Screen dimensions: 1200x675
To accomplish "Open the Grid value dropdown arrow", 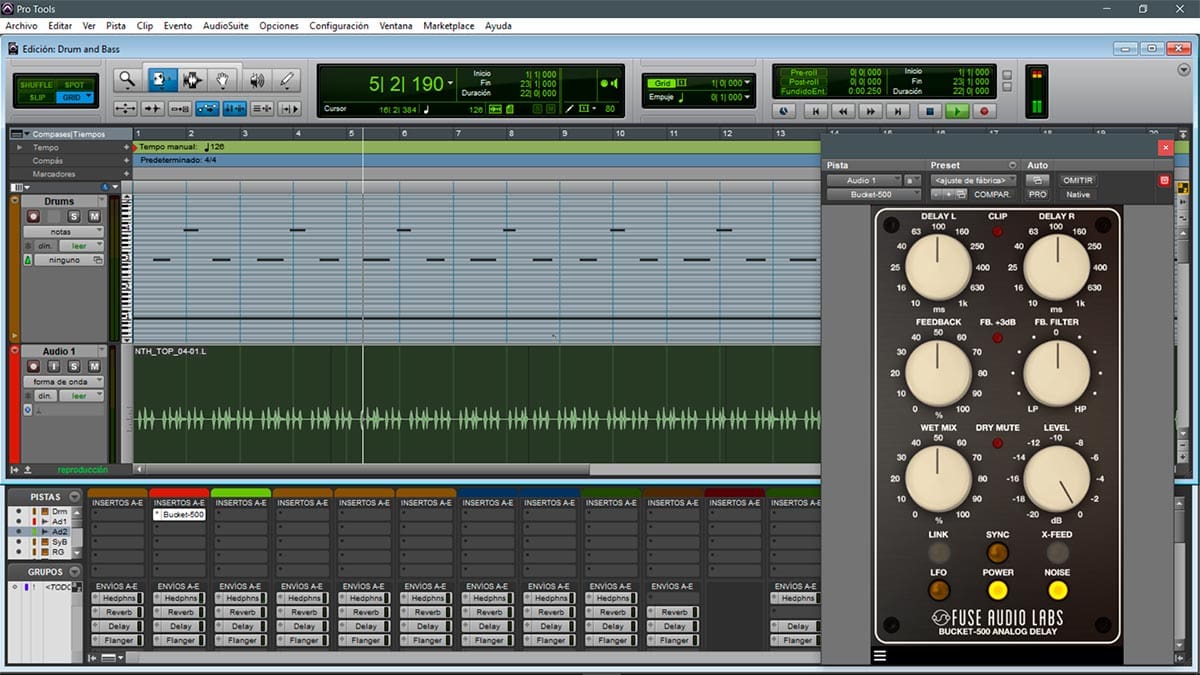I will tap(749, 83).
